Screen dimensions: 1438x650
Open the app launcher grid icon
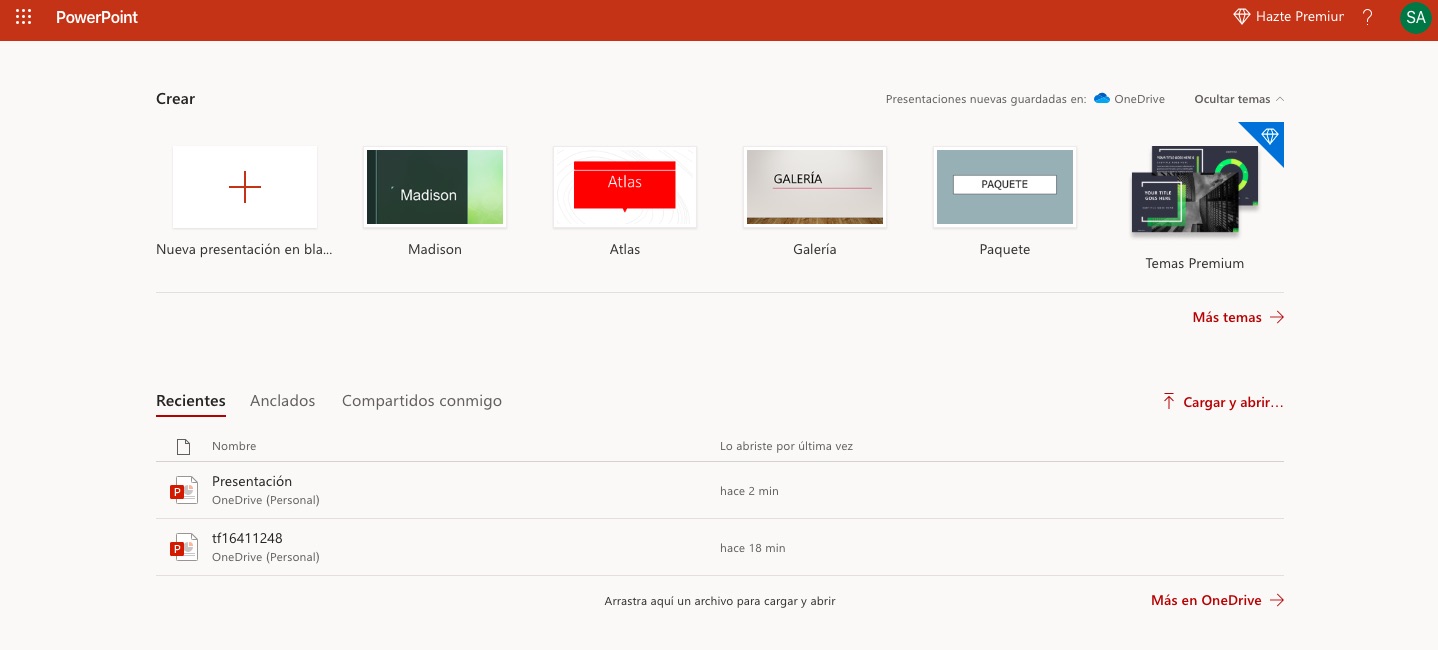click(23, 17)
